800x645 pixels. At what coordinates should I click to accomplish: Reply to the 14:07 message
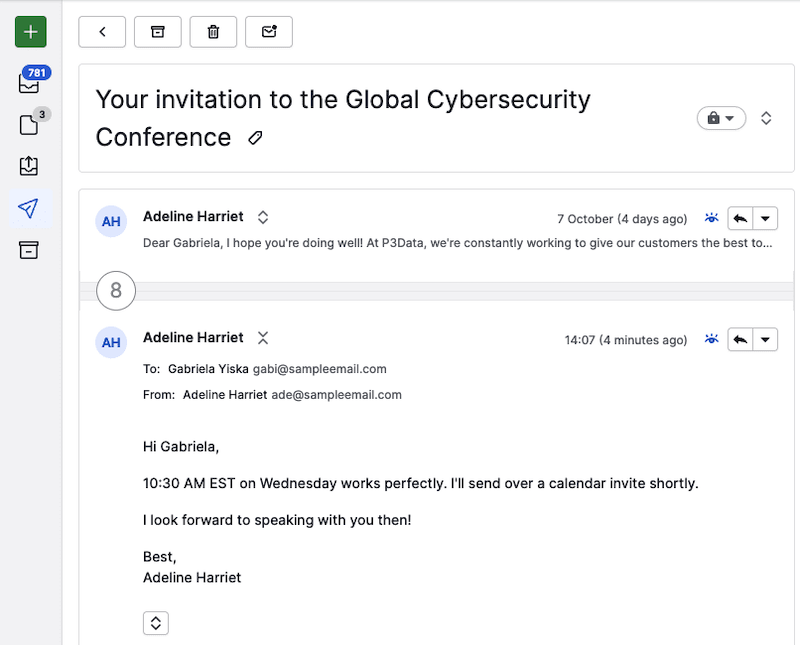[740, 340]
